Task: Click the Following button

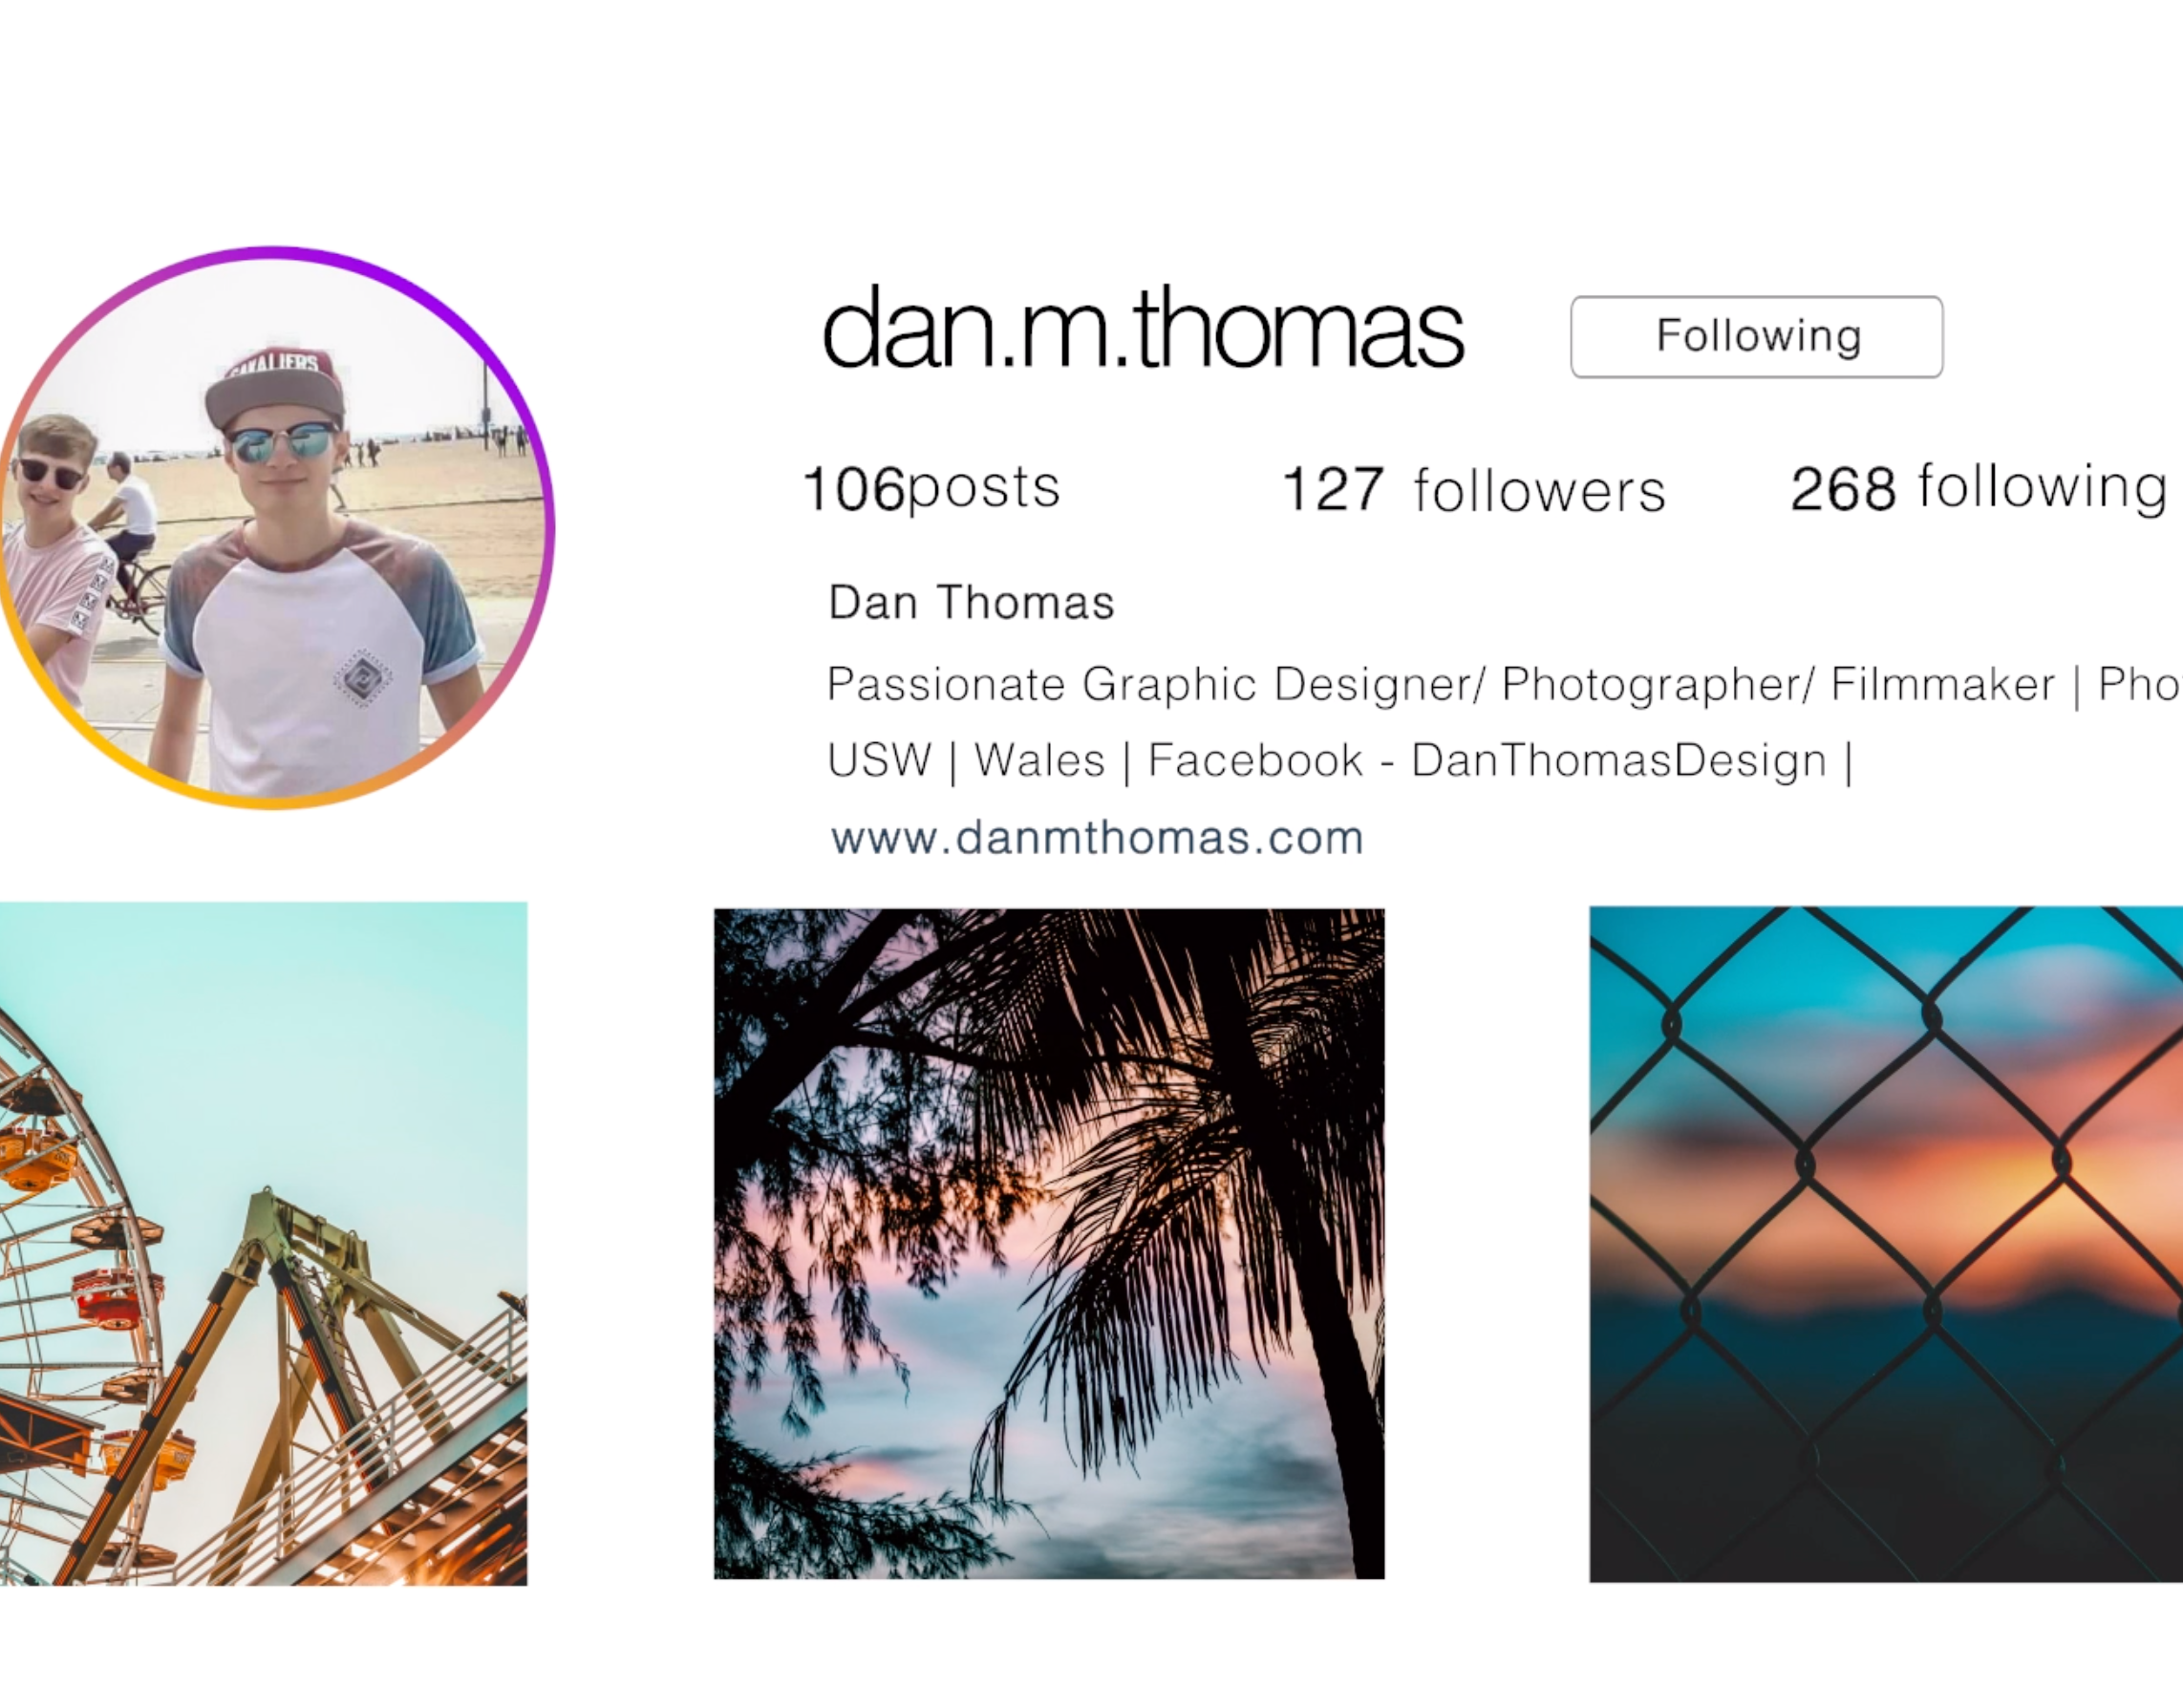Action: click(1756, 337)
